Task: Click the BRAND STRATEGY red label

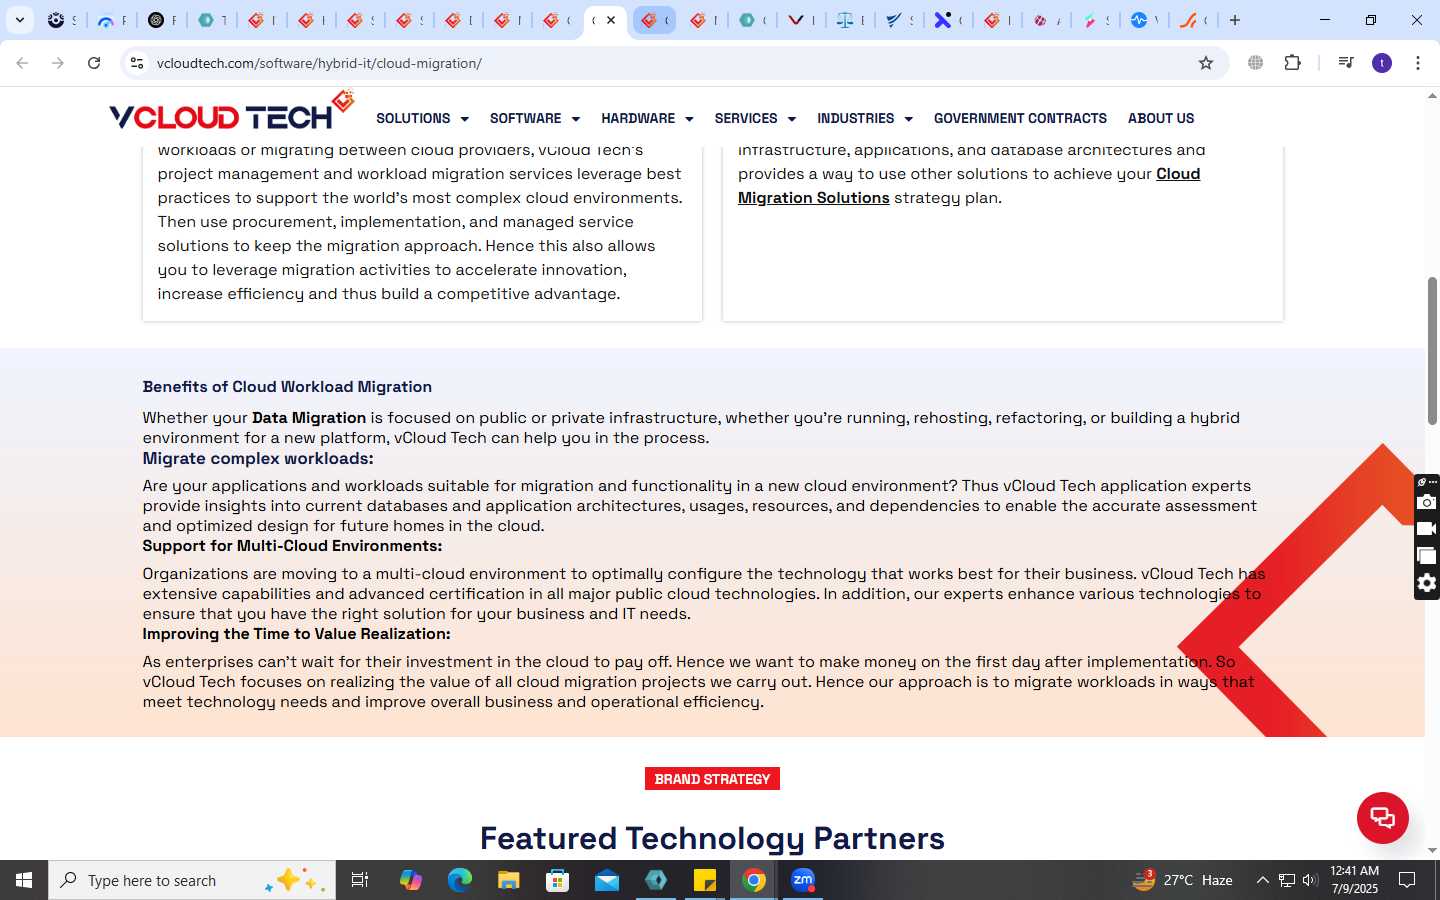Action: [712, 779]
